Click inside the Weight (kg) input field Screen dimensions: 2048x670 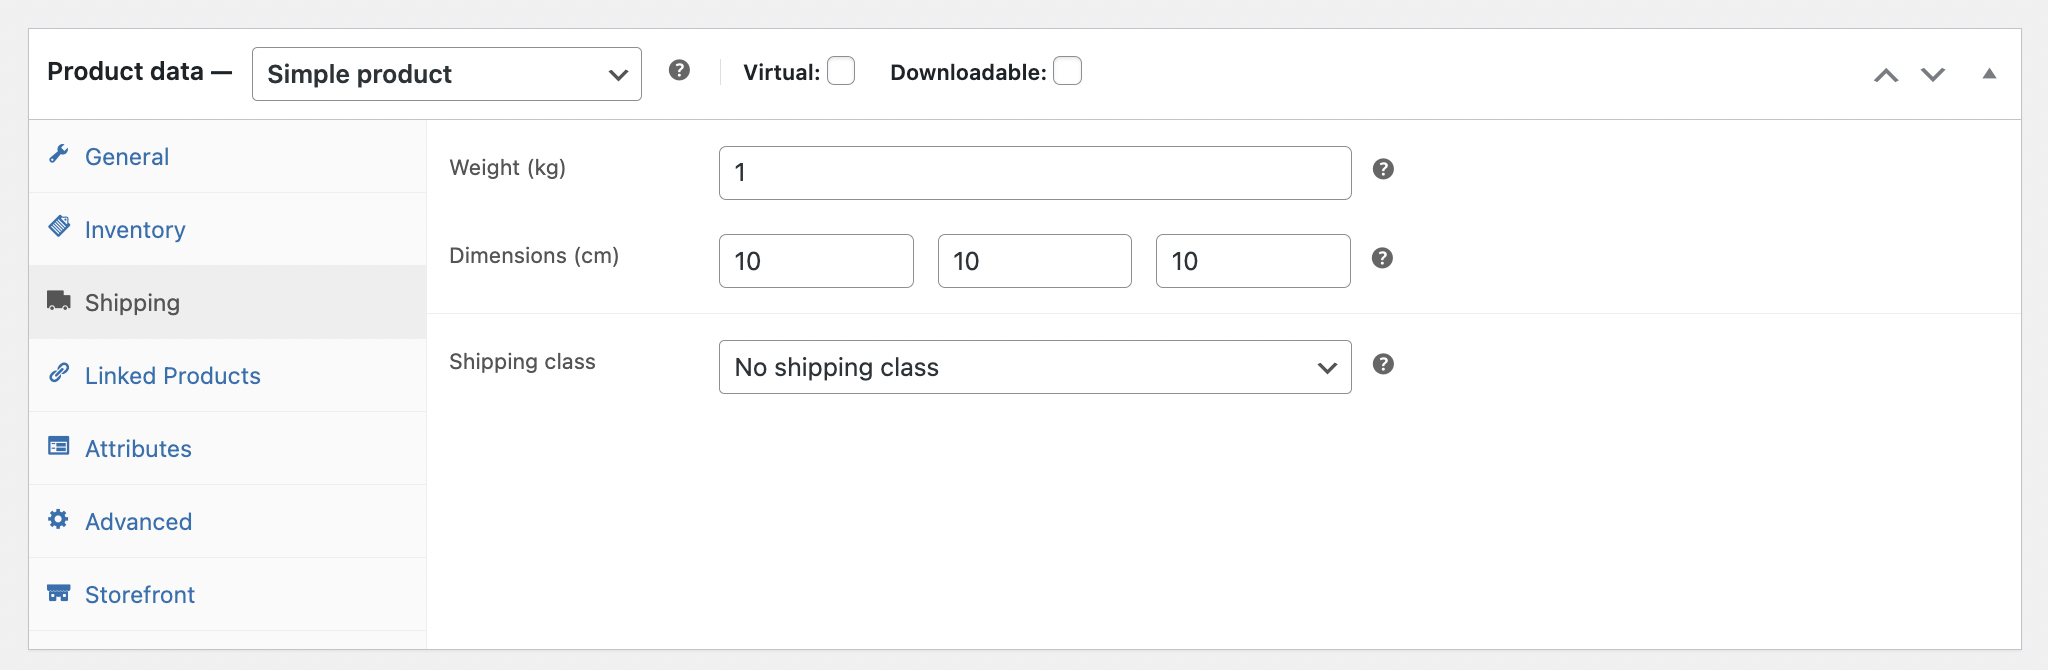[x=1034, y=171]
